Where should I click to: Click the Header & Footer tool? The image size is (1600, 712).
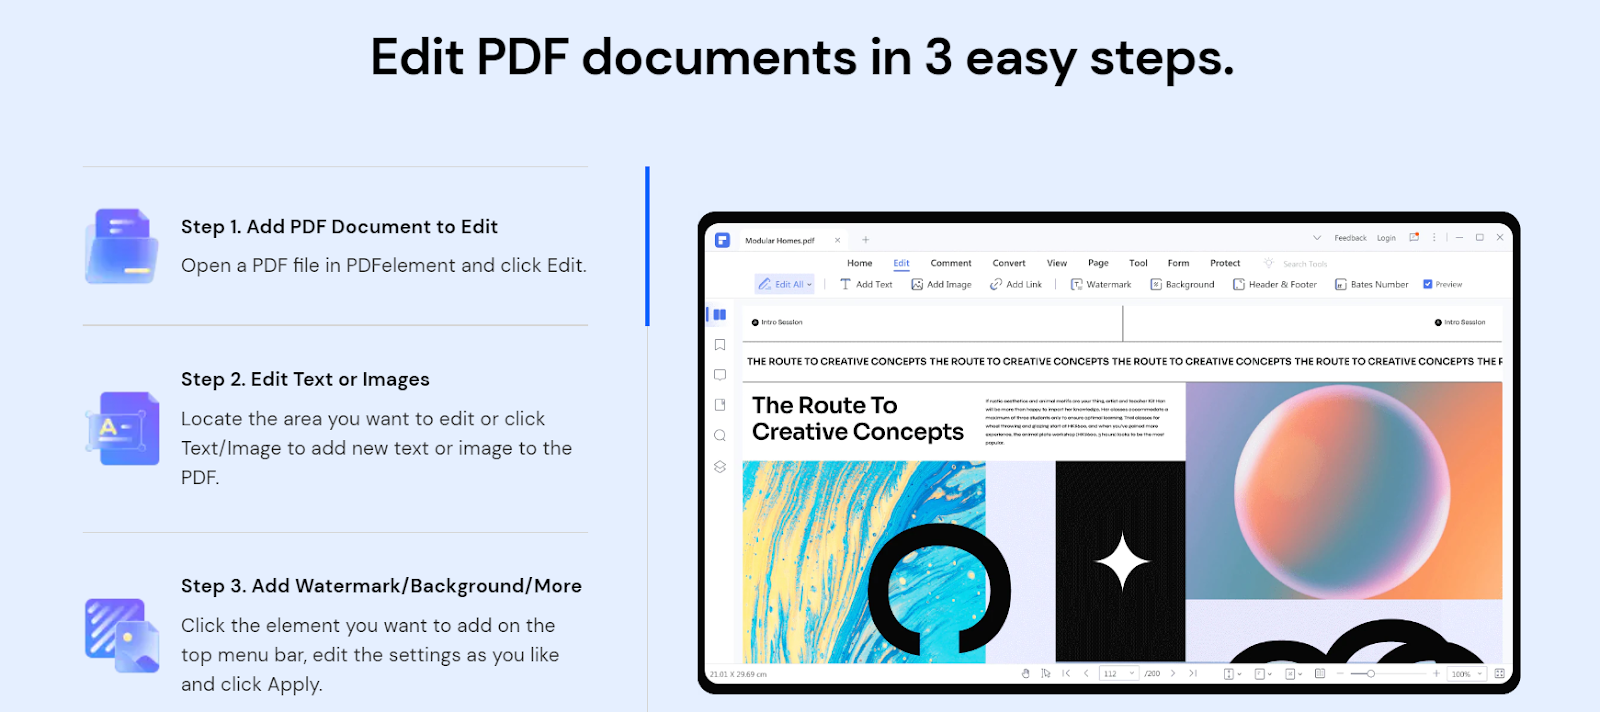[1275, 284]
